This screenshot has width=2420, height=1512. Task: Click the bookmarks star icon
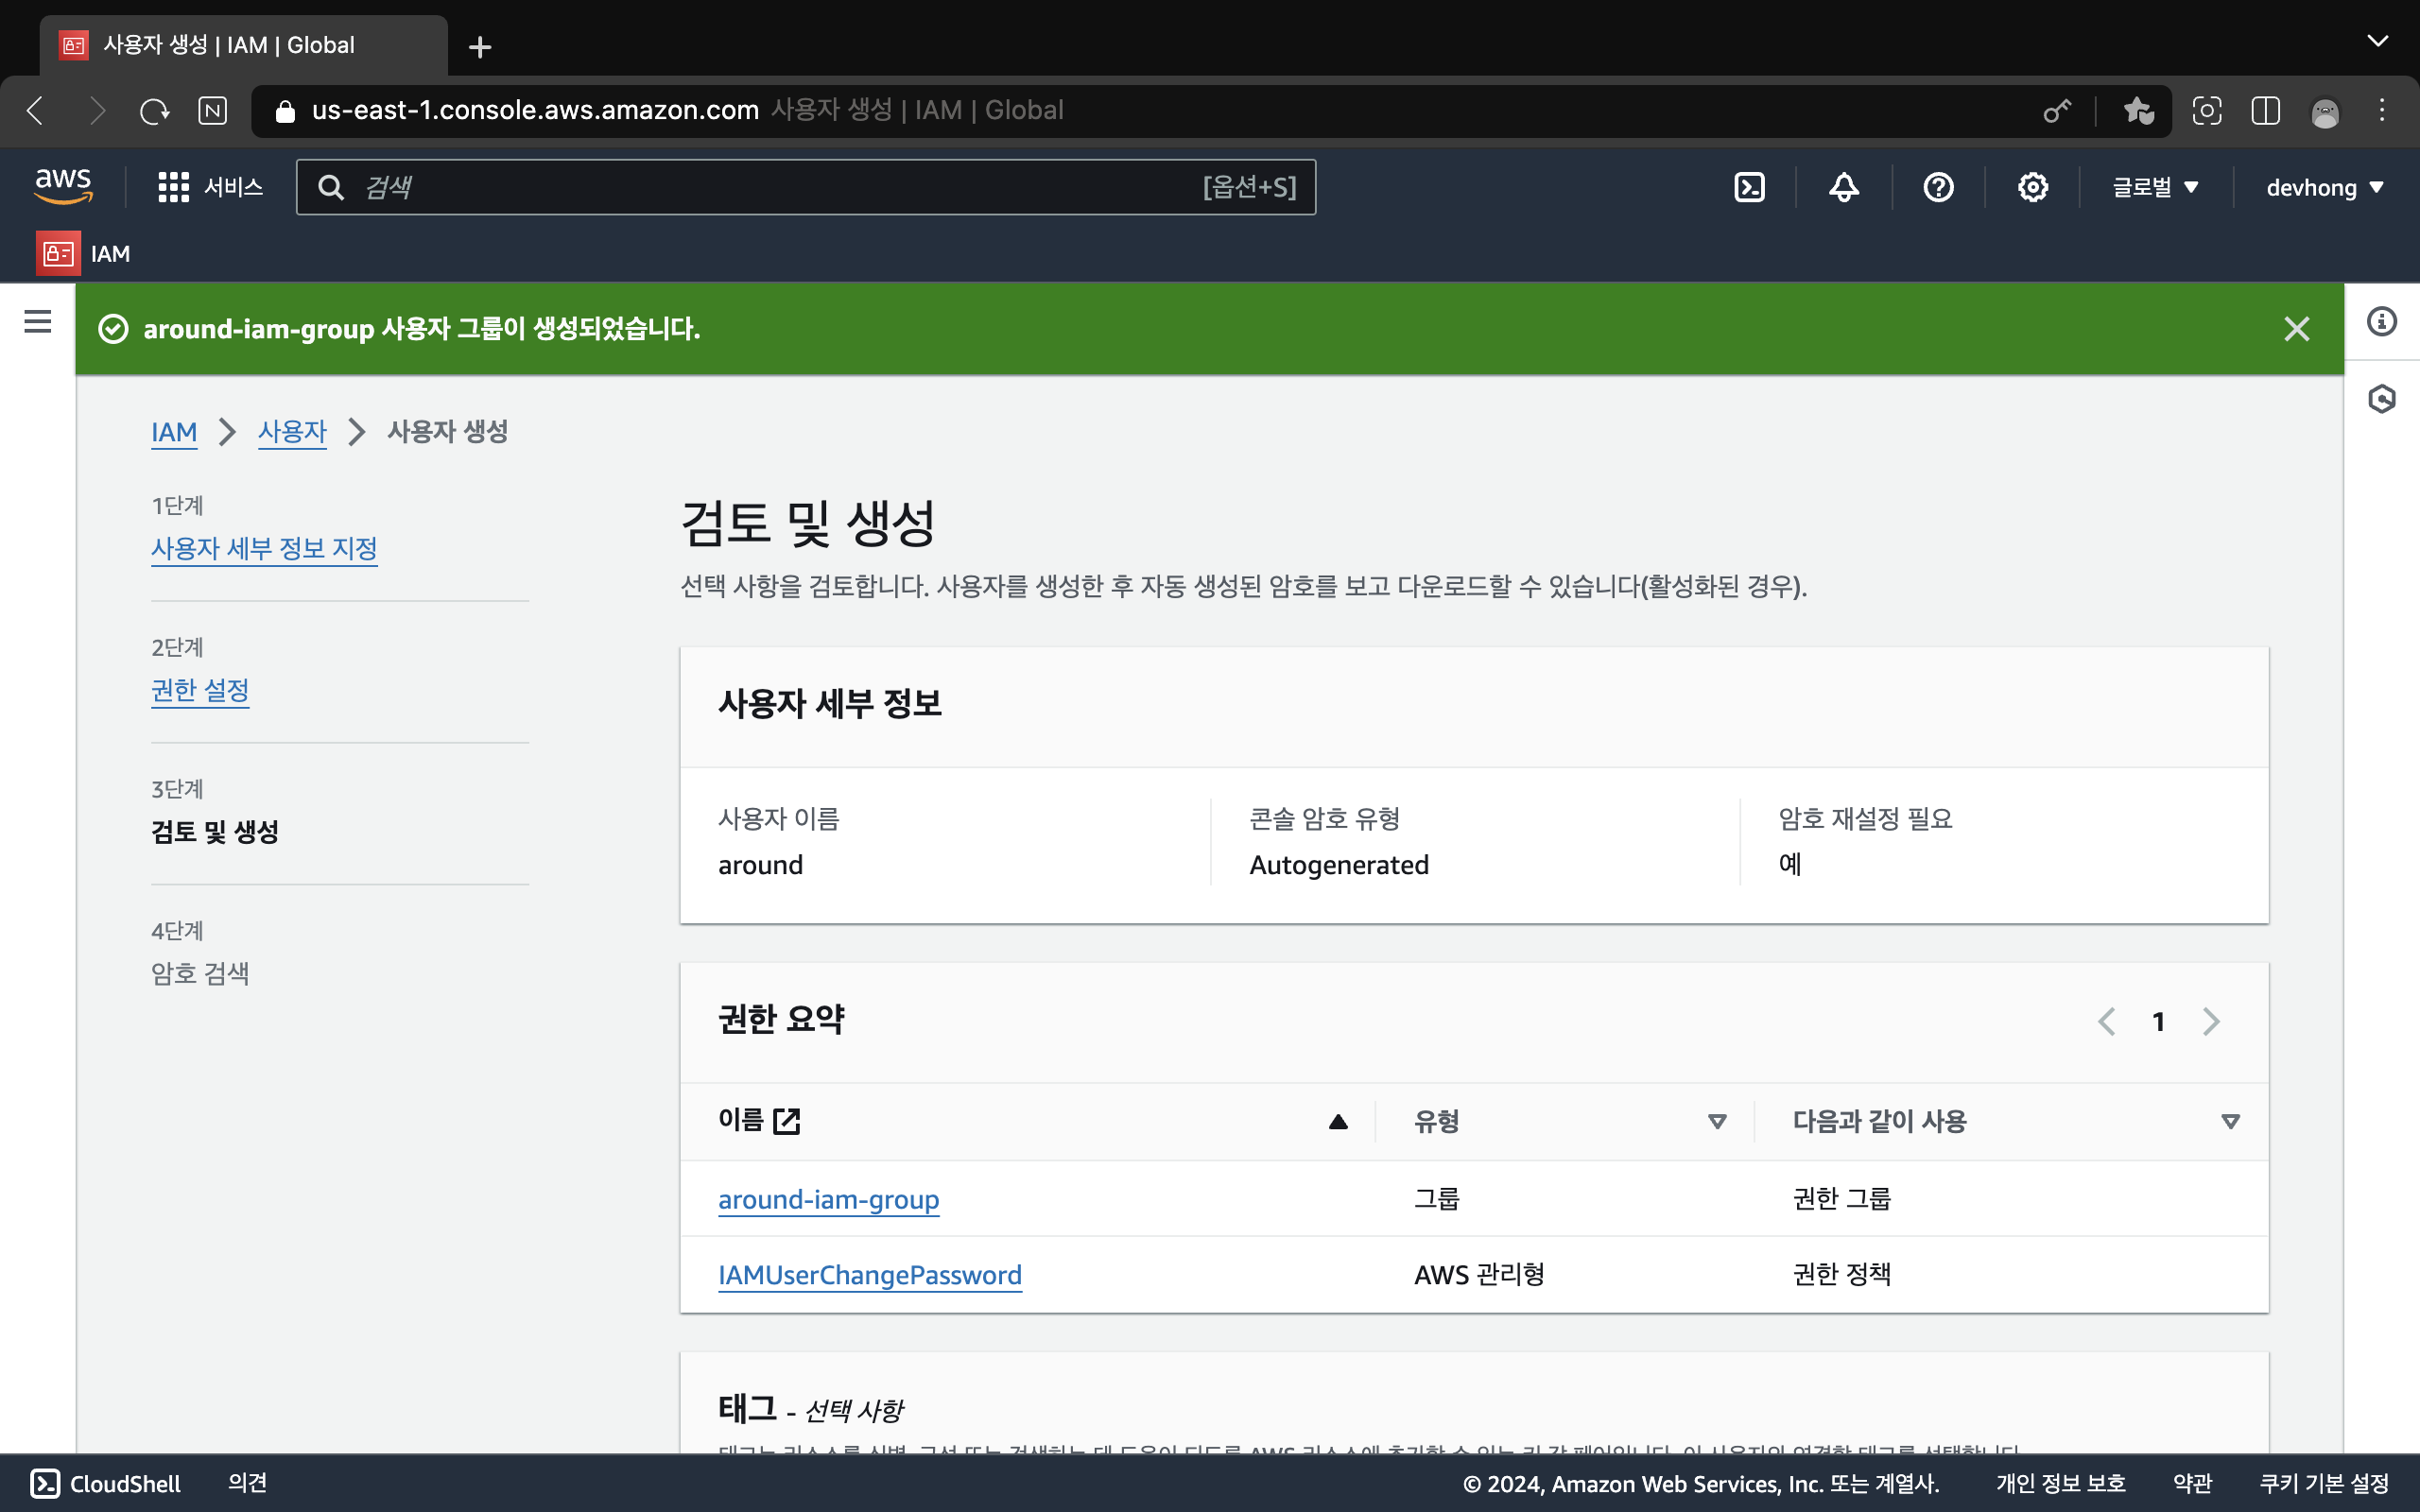(2138, 110)
